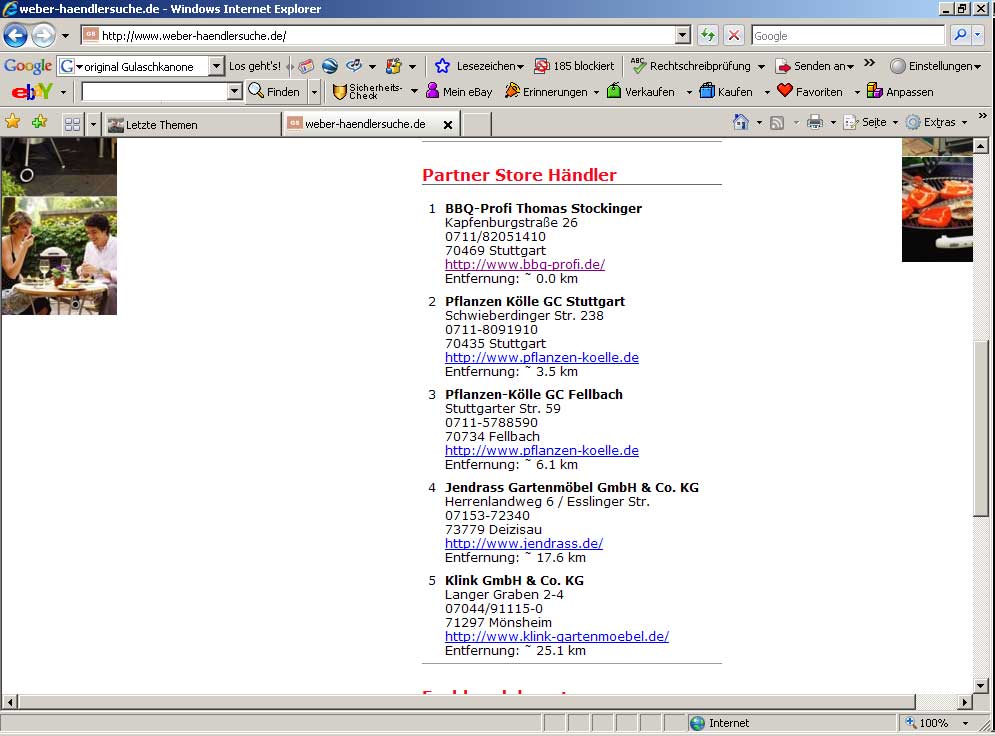Open the Favorites Center star icon
The height and width of the screenshot is (736, 995).
point(13,122)
